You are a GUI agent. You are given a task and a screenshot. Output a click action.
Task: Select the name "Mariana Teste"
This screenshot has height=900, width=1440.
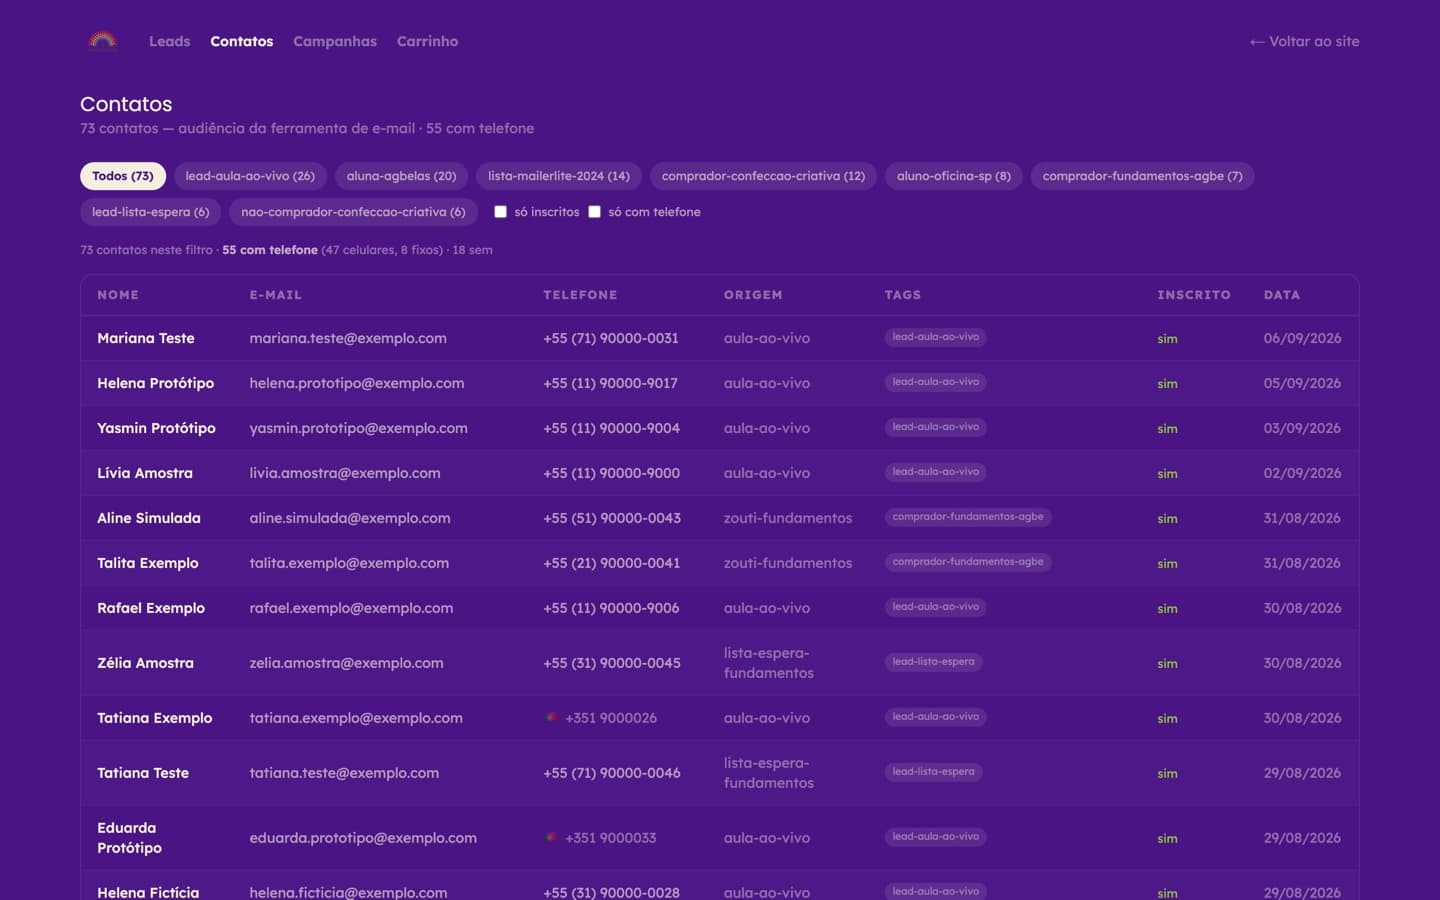click(x=146, y=338)
